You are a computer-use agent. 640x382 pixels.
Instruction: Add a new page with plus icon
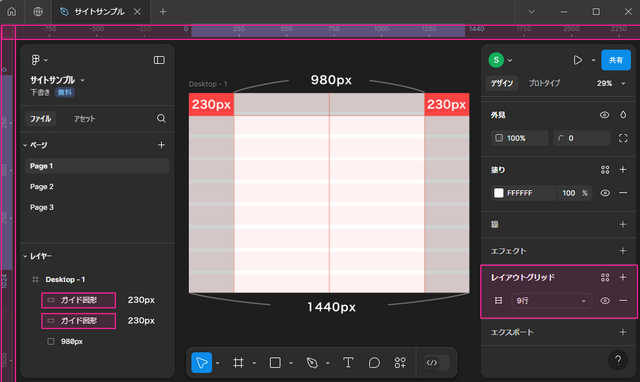tap(161, 145)
